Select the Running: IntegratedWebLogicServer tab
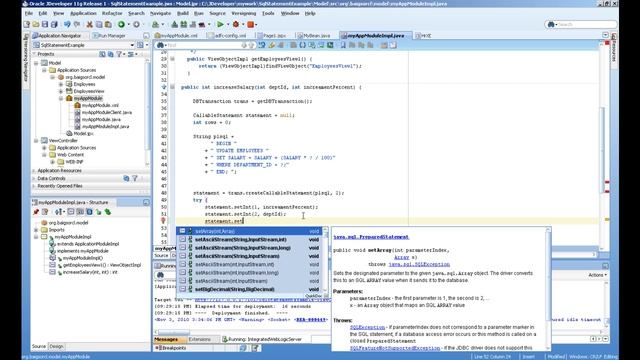This screenshot has height=360, width=640. click(x=262, y=339)
